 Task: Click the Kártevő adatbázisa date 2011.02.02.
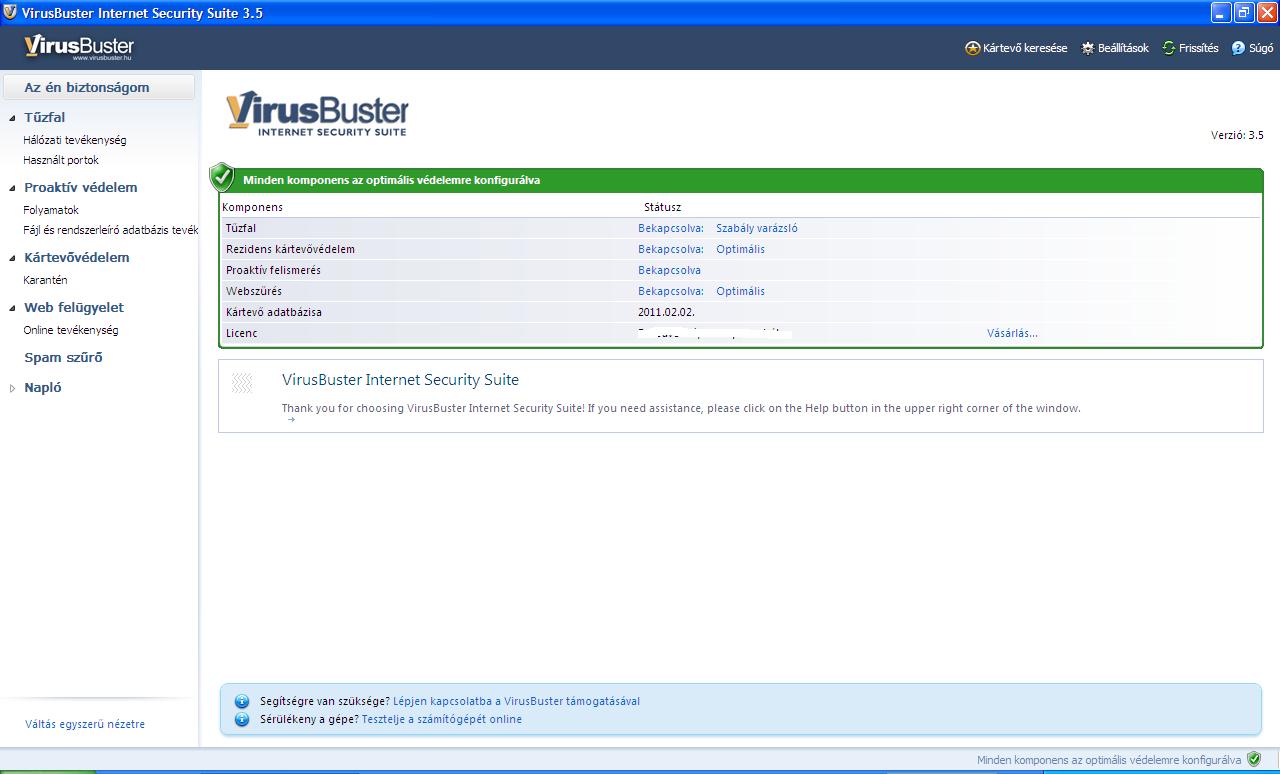coord(666,312)
